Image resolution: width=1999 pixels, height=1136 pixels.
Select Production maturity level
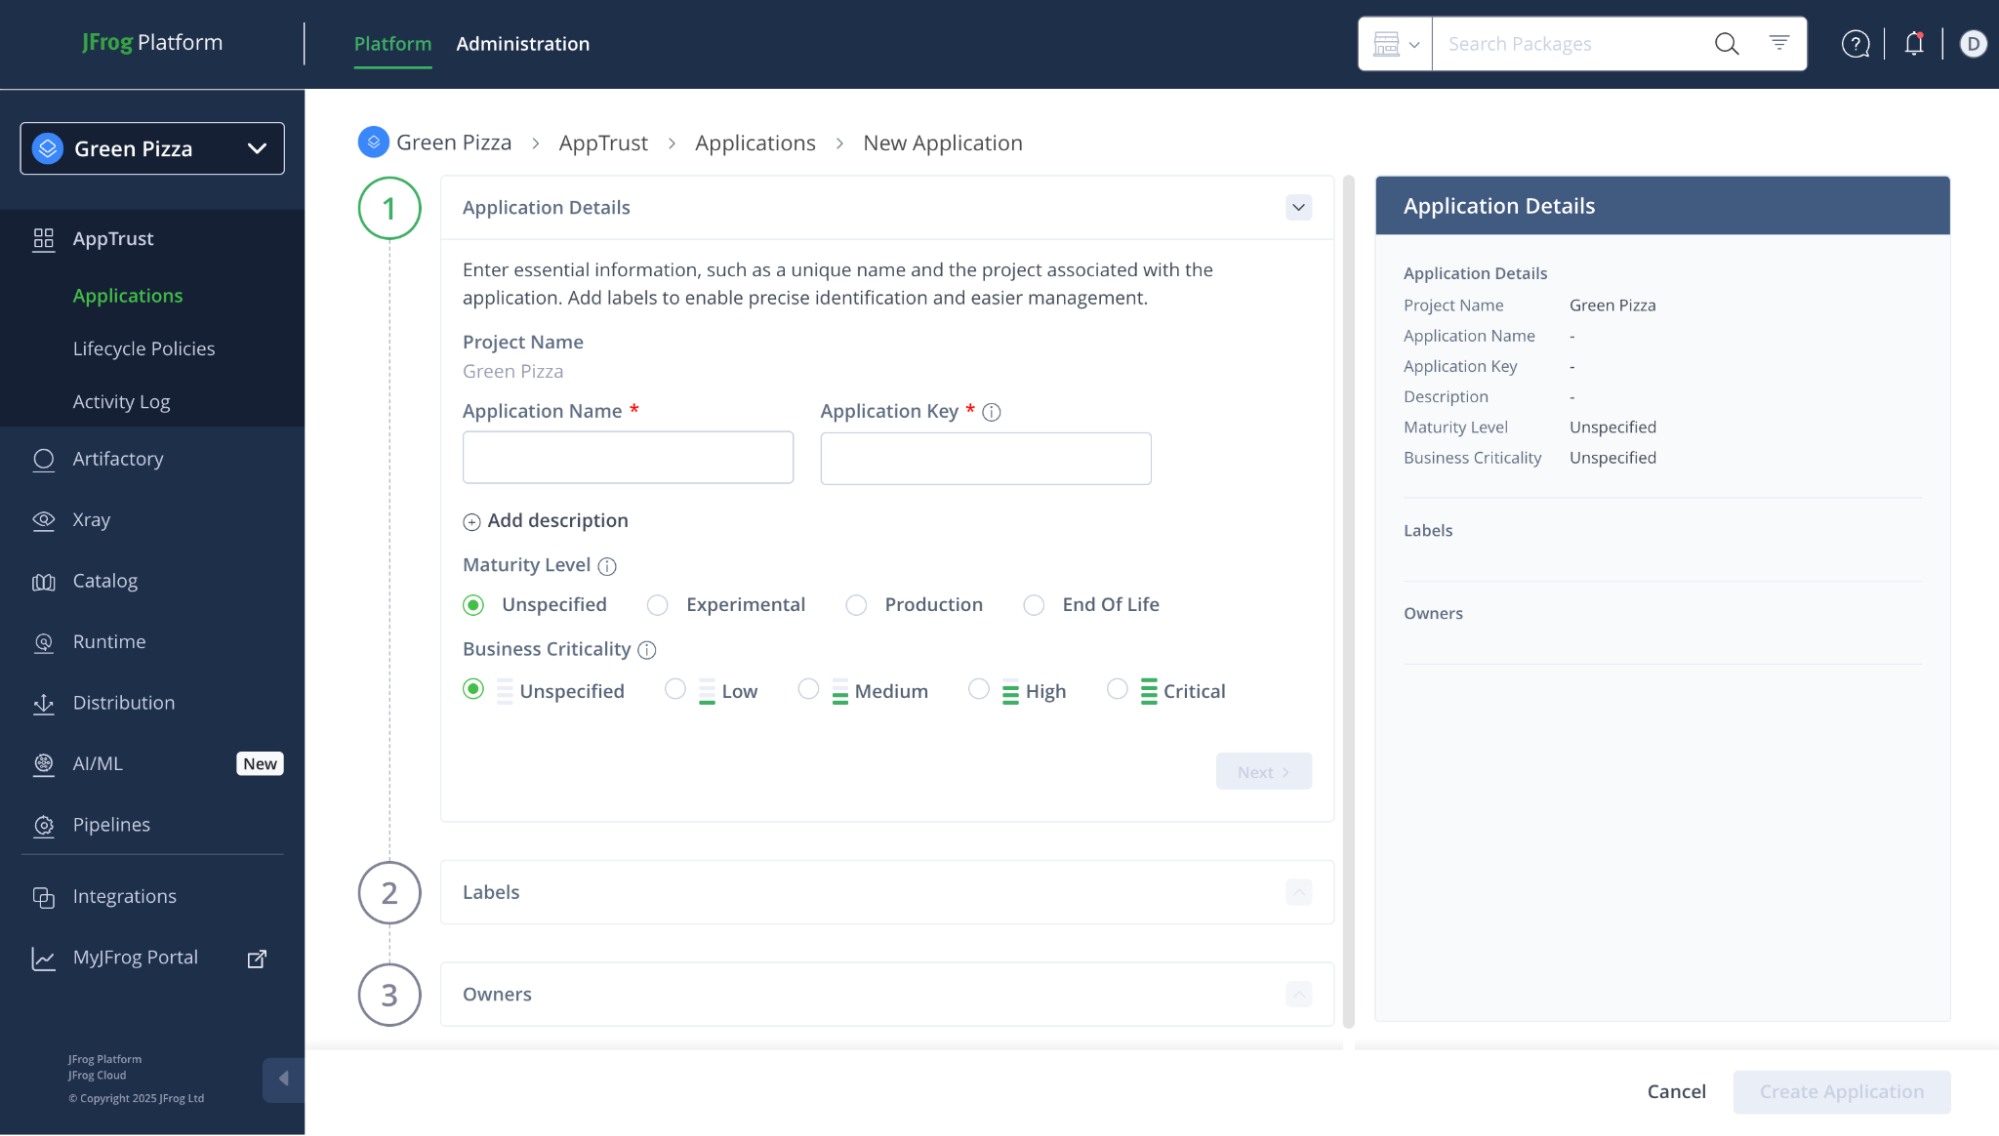(856, 605)
